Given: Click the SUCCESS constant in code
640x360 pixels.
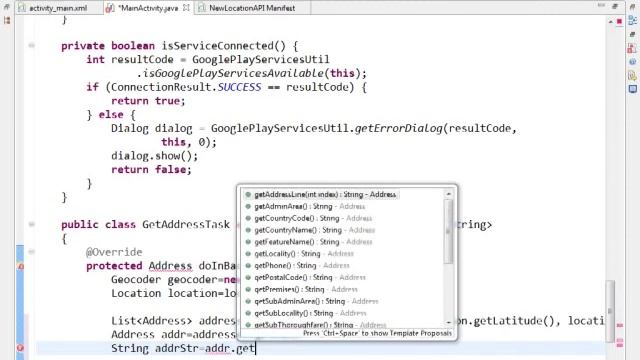Looking at the screenshot, I should click(239, 87).
